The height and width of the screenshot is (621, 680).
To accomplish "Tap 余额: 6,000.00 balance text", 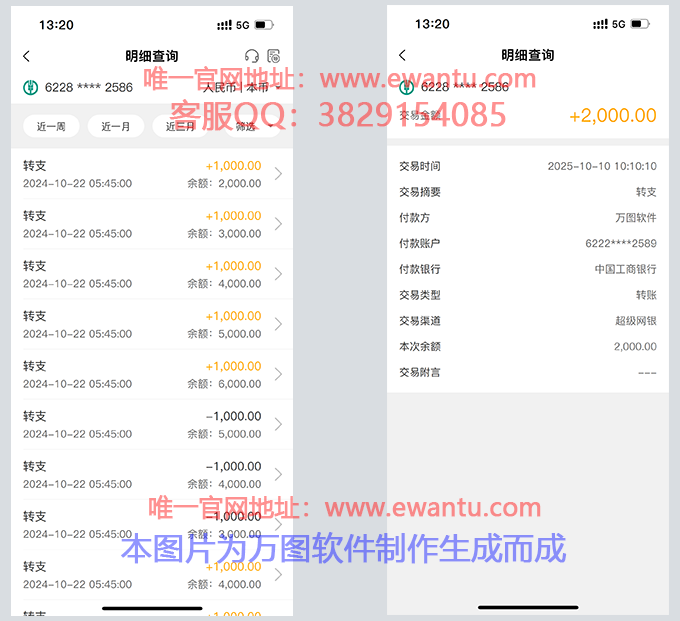I will (224, 384).
